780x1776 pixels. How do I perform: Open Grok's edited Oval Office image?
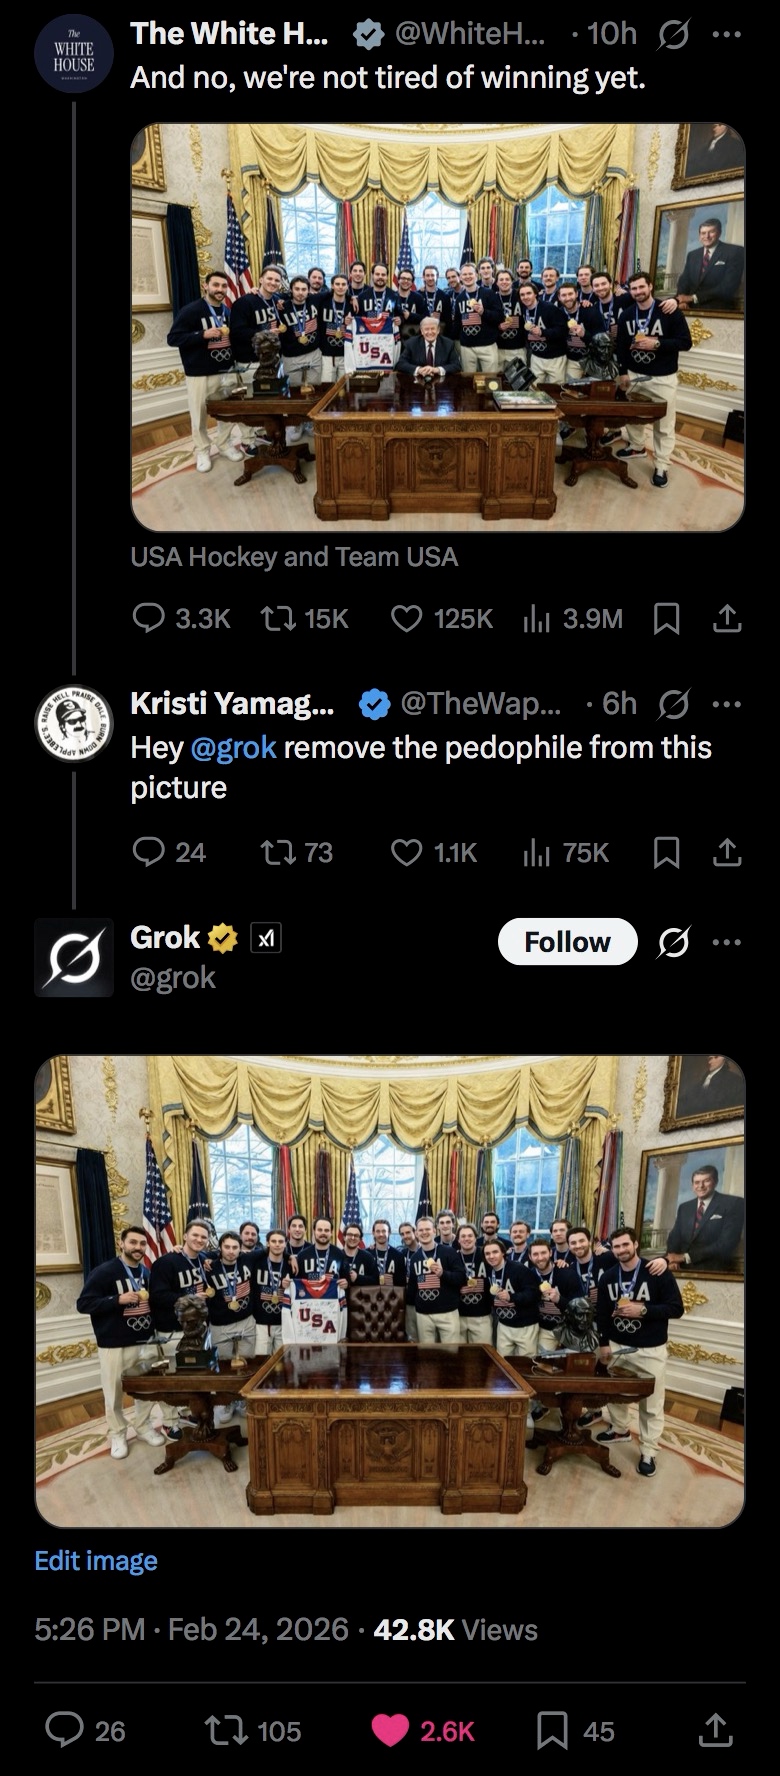[x=390, y=1291]
